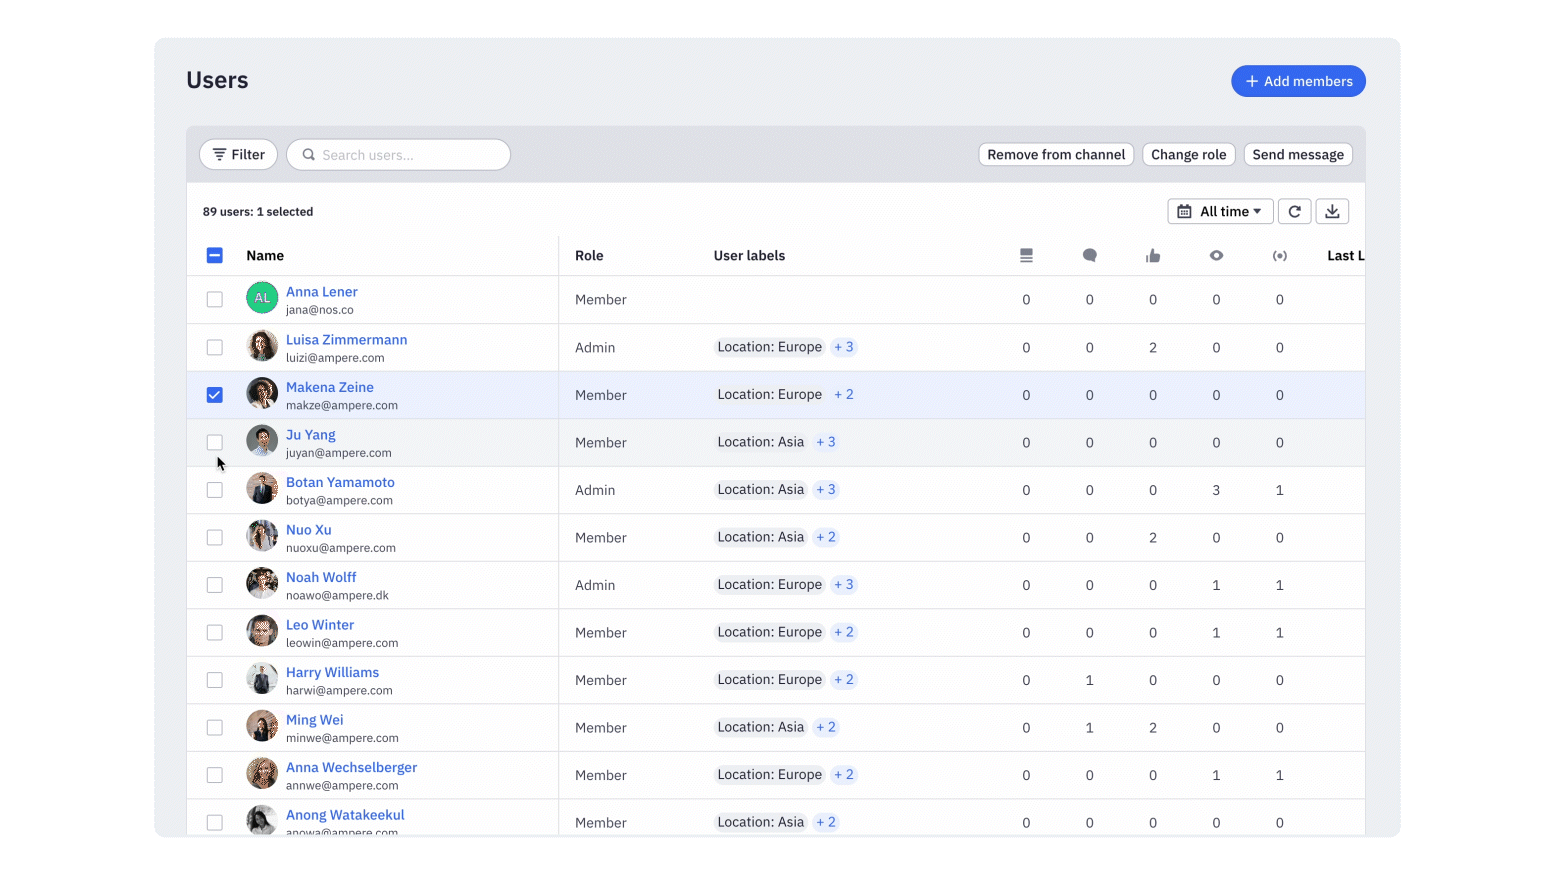1555x875 pixels.
Task: Open Anna Lener's profile link
Action: [x=321, y=291]
